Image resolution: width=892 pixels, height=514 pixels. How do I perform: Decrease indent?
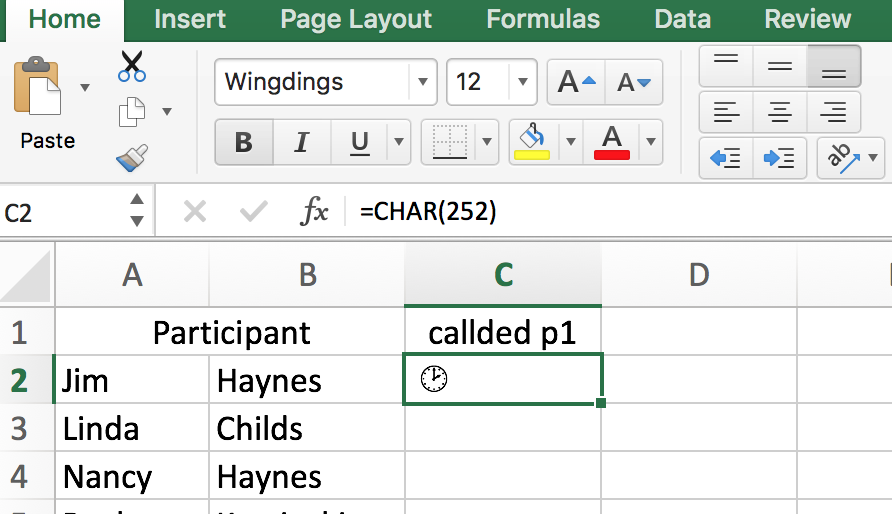click(726, 158)
